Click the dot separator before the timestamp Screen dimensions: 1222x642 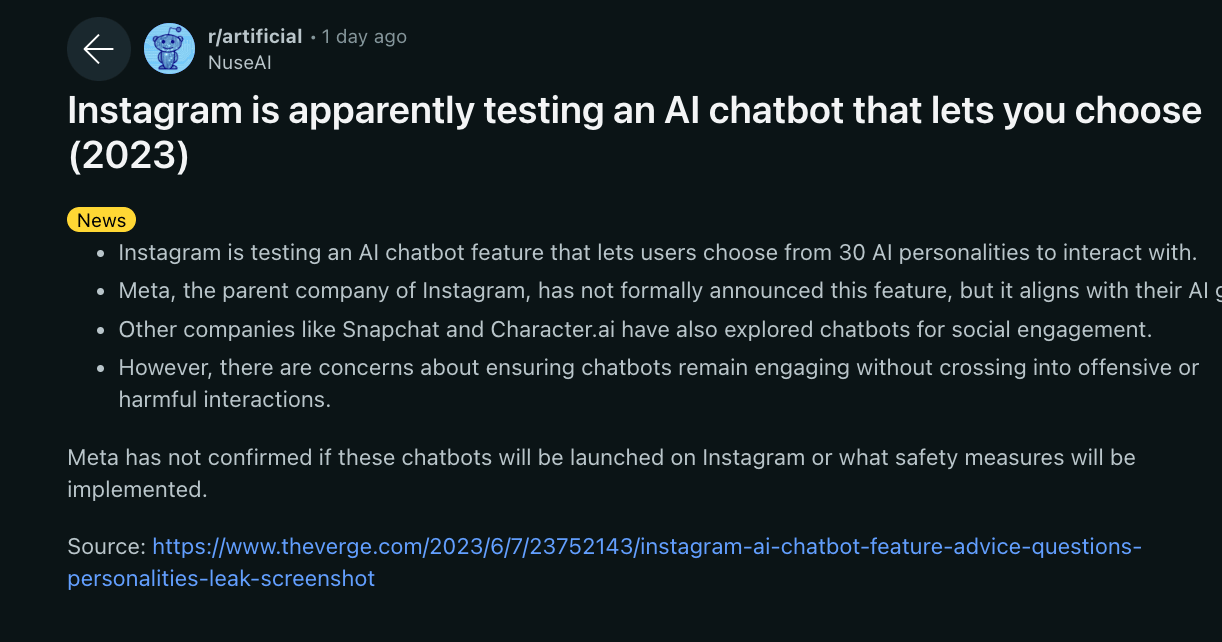[x=313, y=37]
